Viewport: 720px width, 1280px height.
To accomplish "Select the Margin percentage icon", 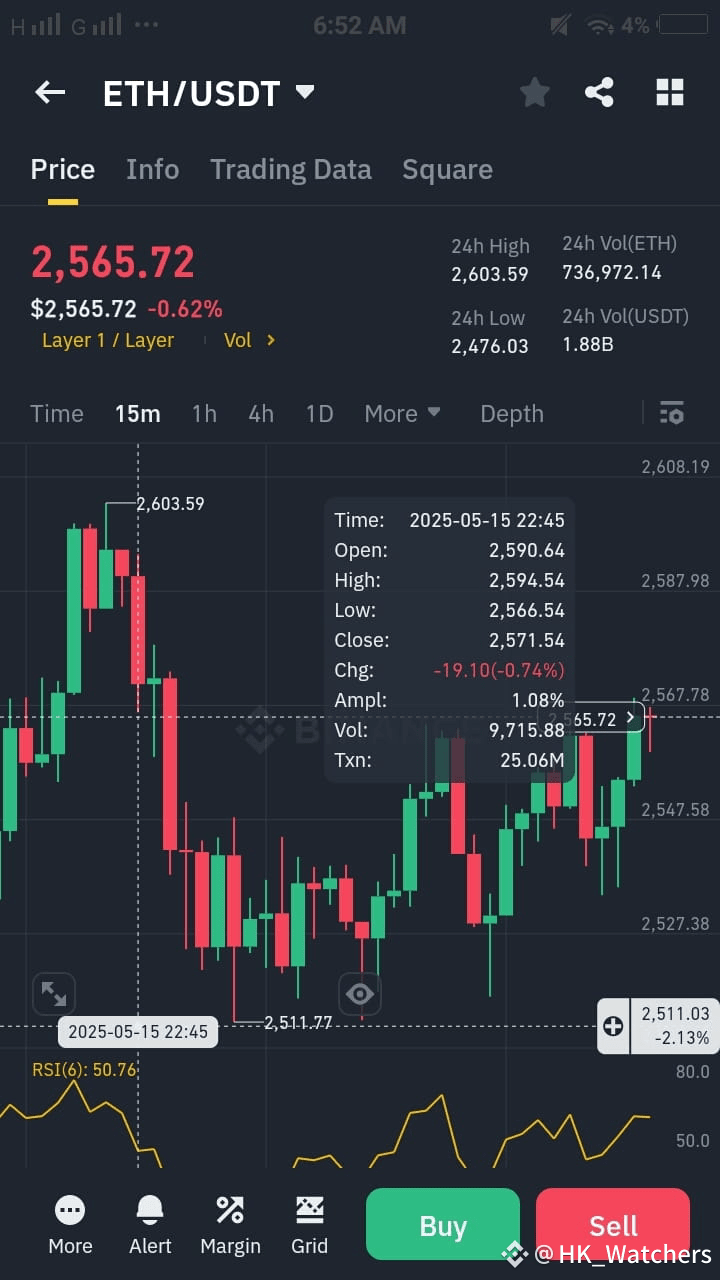I will point(229,1222).
